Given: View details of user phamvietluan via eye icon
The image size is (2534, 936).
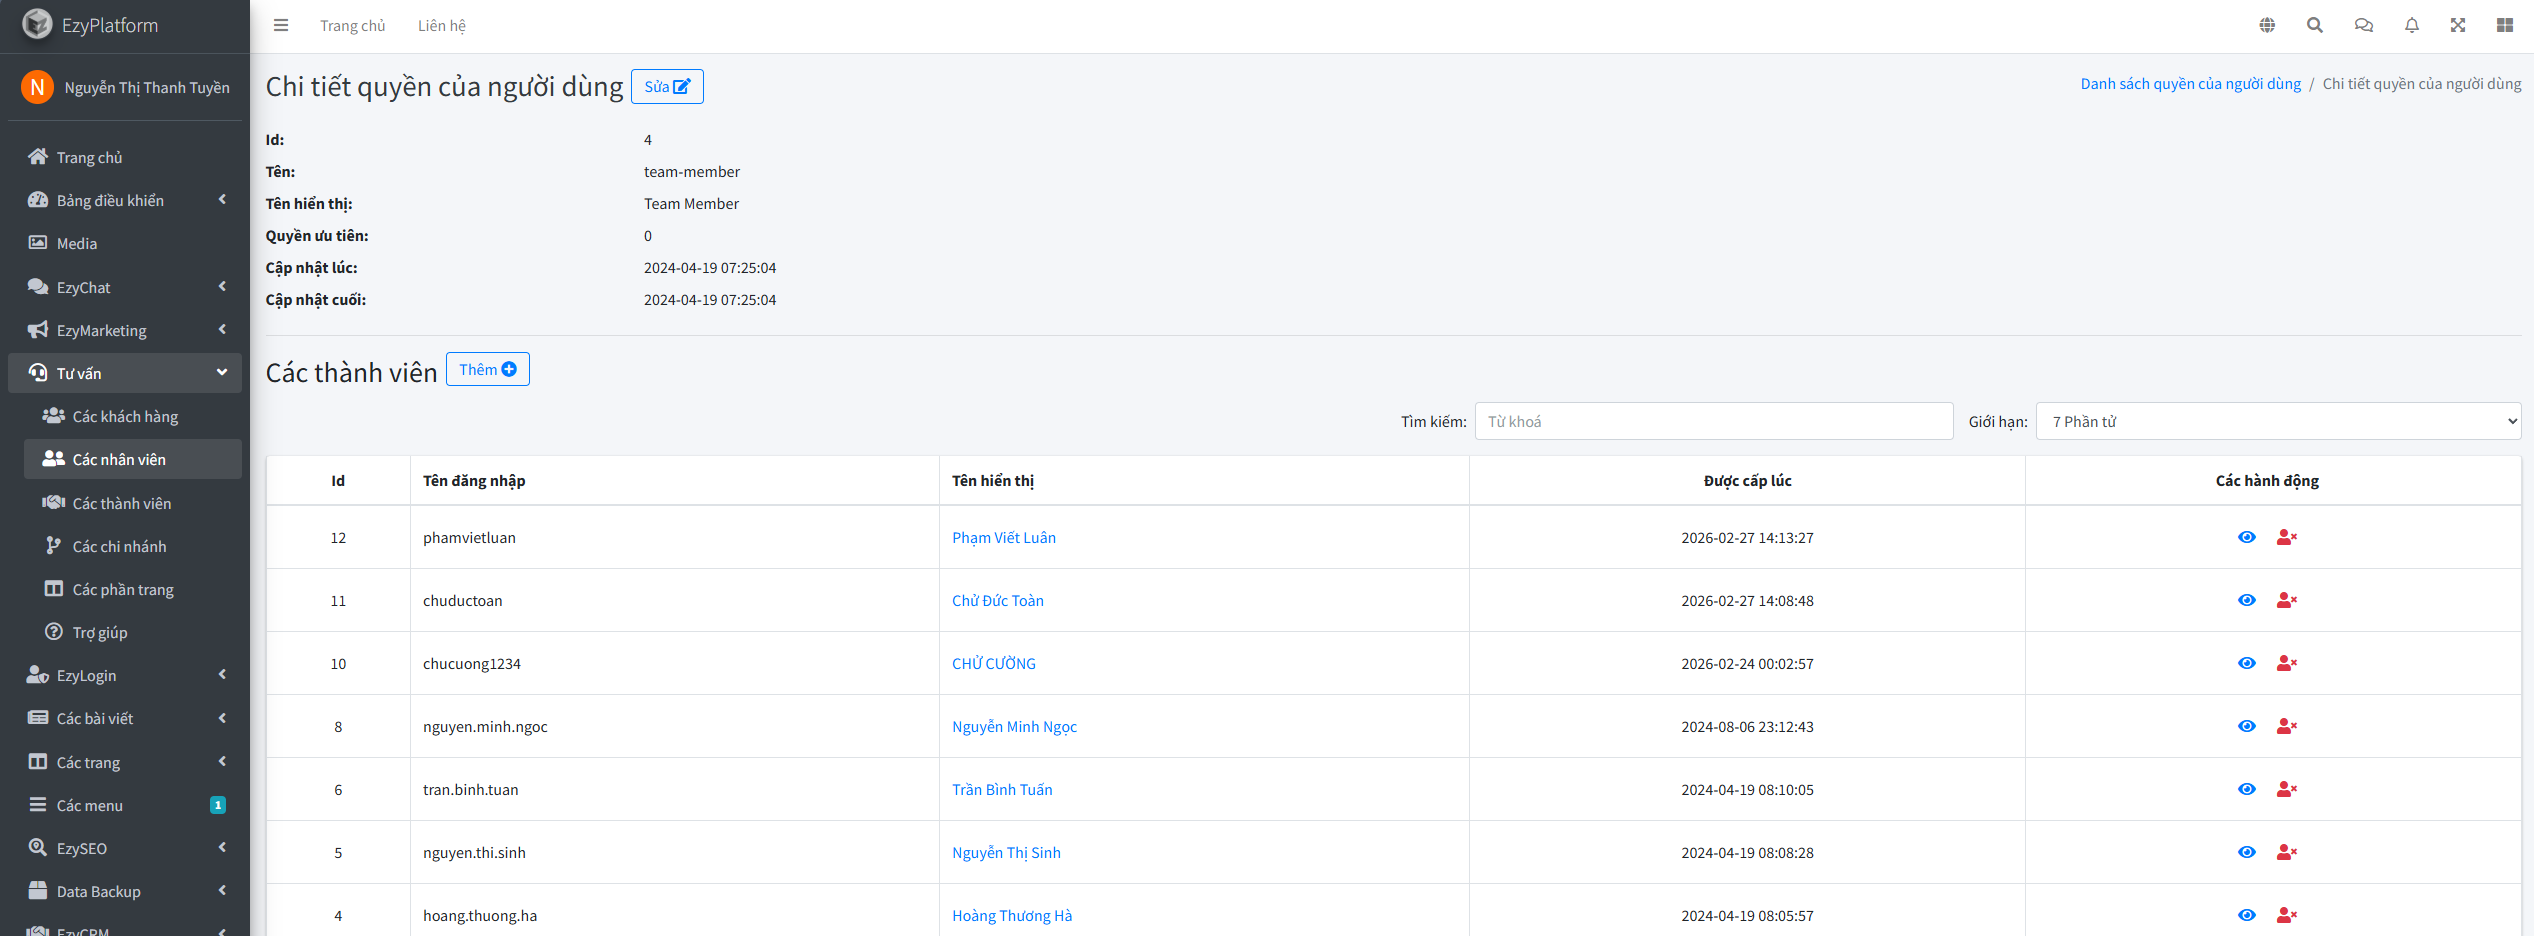Looking at the screenshot, I should coord(2246,538).
